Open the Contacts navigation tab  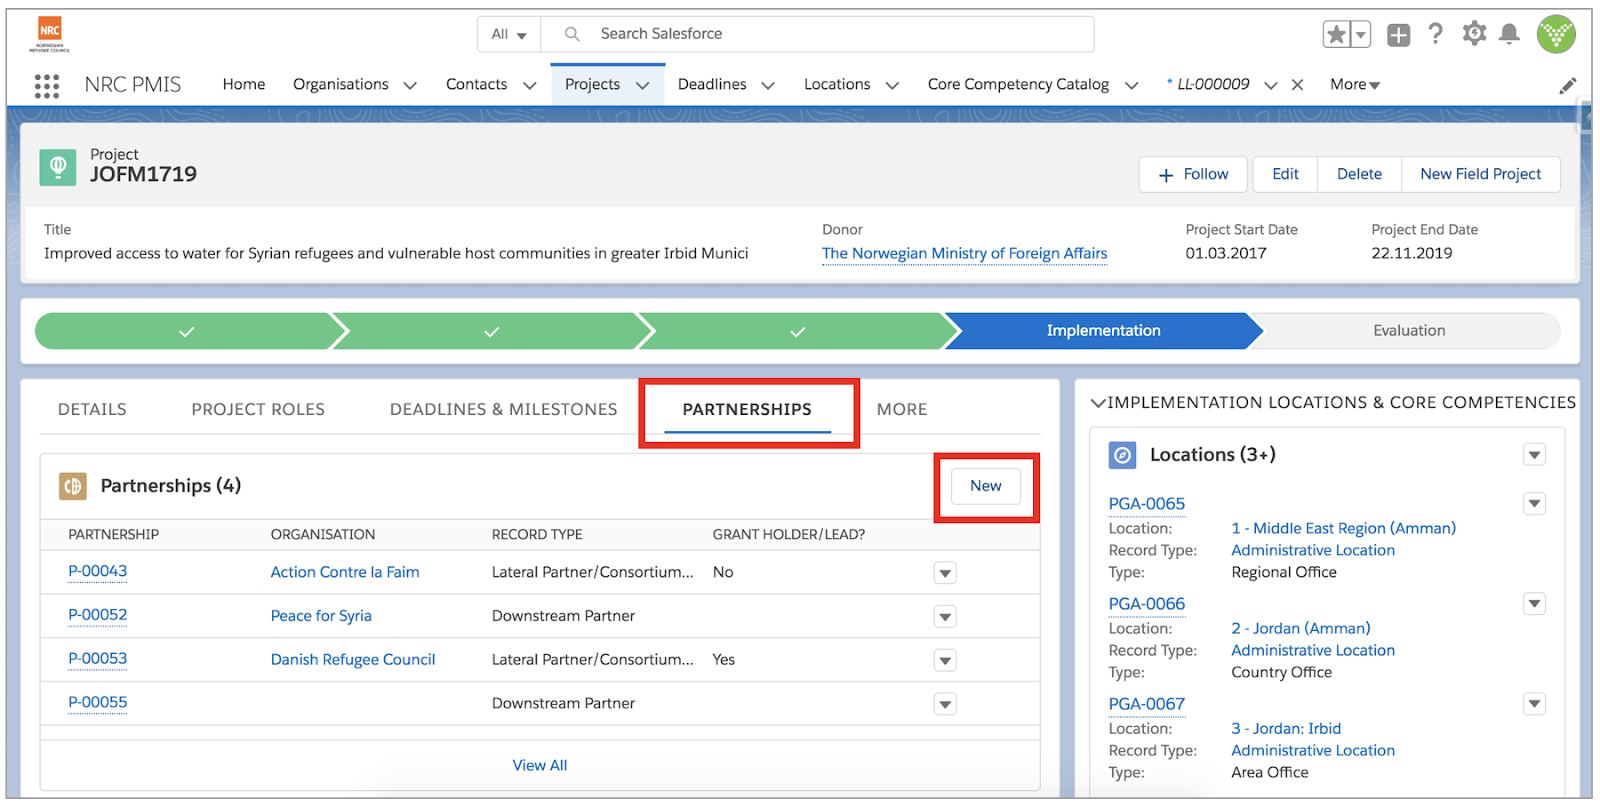pos(476,85)
